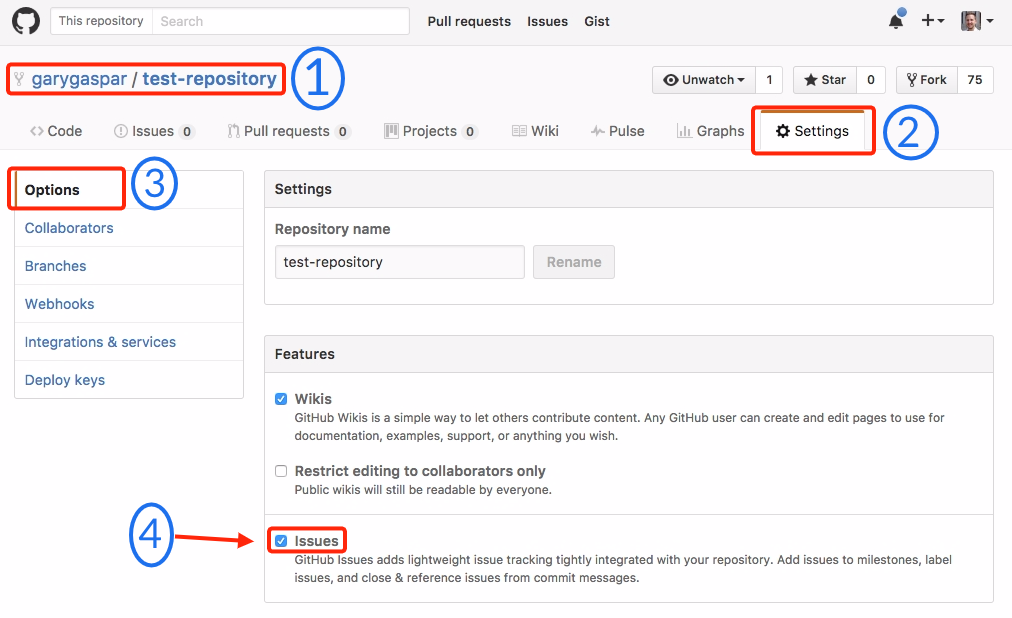Click the Wiki tab book icon
This screenshot has height=618, width=1012.
tap(520, 131)
